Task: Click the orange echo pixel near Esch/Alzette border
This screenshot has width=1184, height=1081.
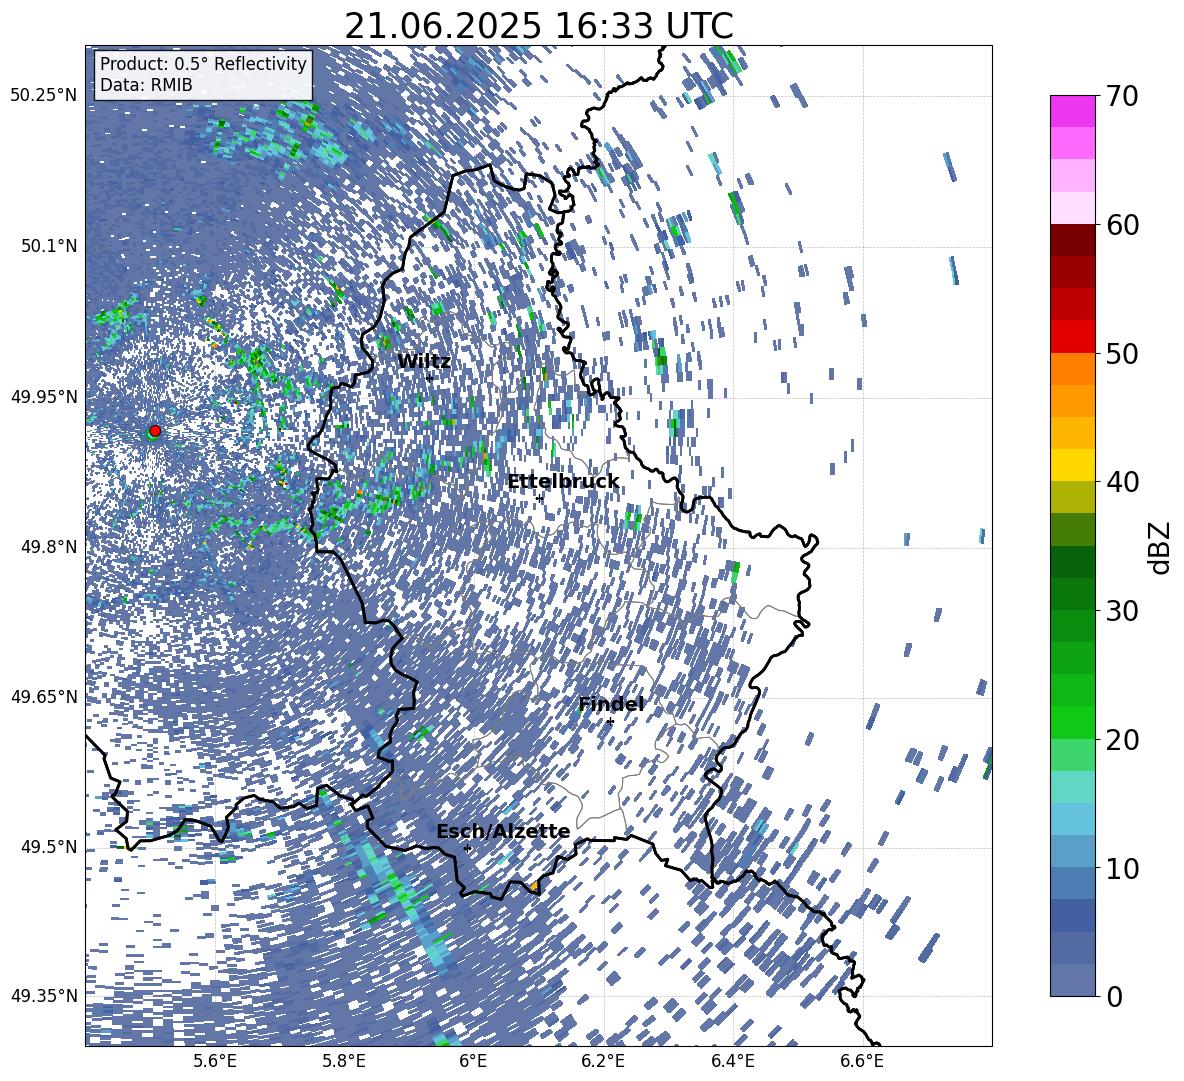Action: pyautogui.click(x=535, y=887)
